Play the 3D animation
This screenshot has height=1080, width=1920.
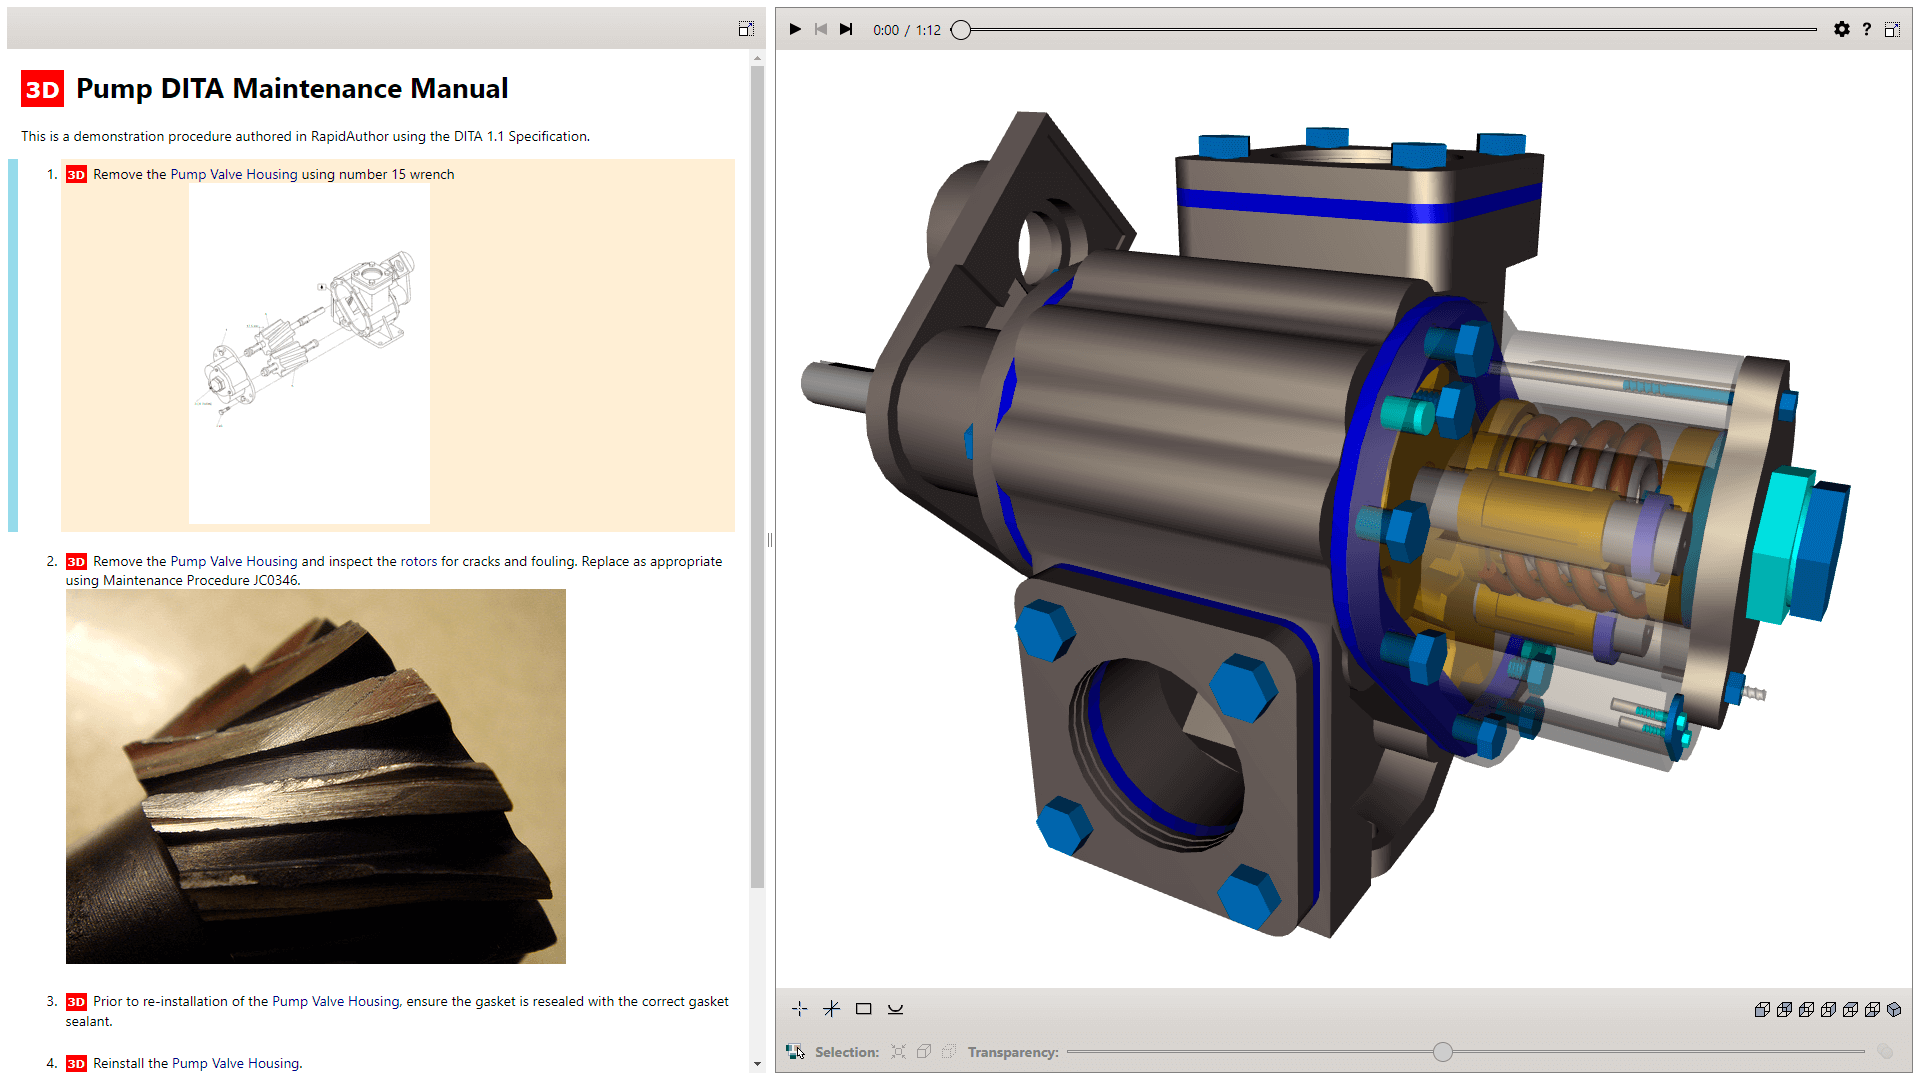pos(795,29)
